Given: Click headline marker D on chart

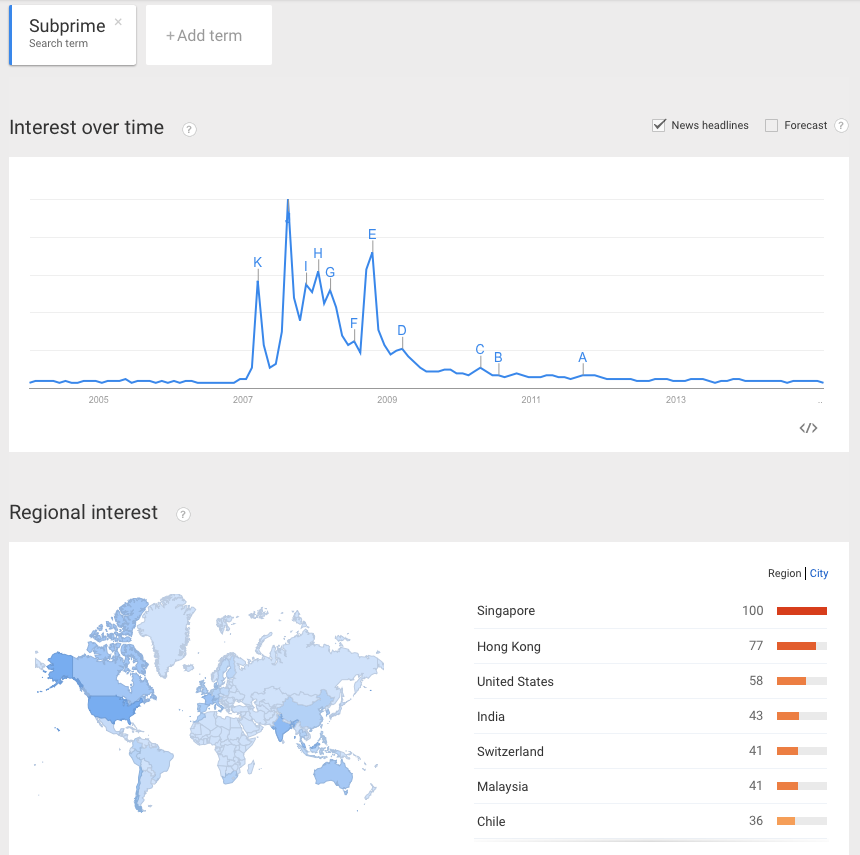Looking at the screenshot, I should tap(402, 330).
